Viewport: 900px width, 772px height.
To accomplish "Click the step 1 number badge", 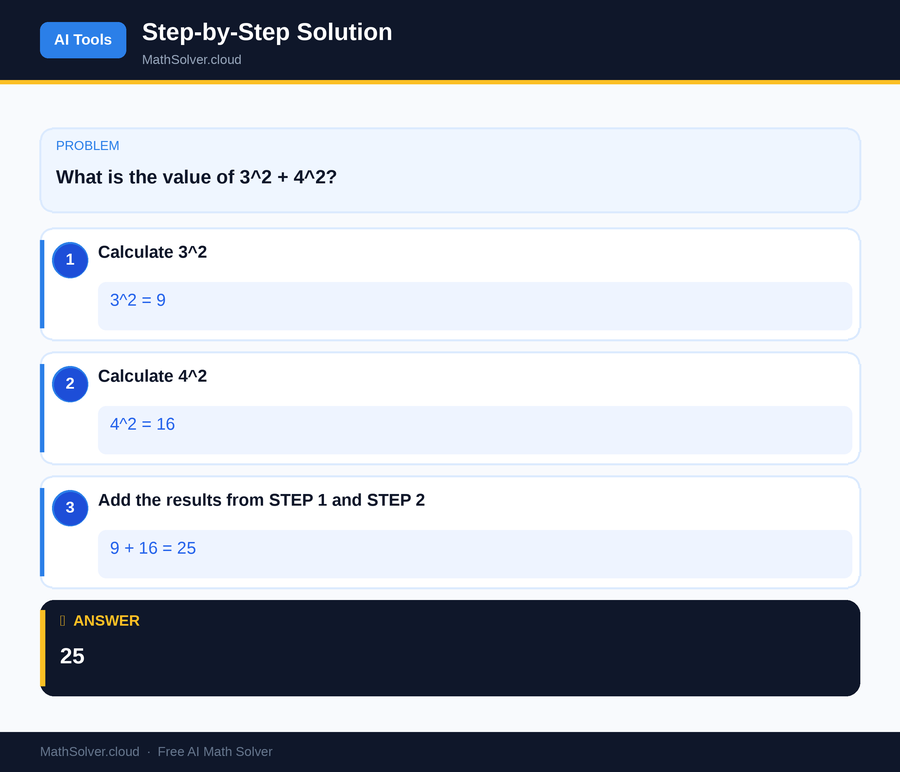I will pos(70,260).
